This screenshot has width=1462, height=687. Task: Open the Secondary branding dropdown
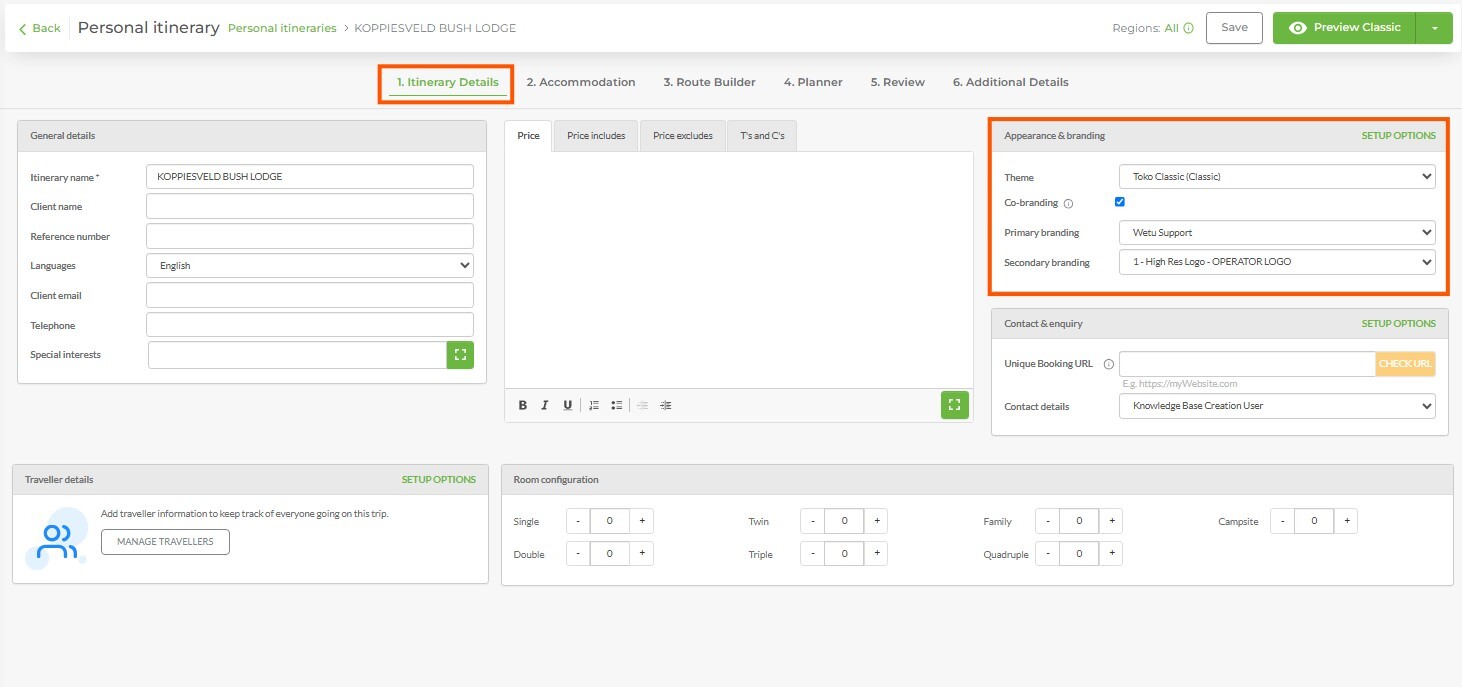[1277, 262]
